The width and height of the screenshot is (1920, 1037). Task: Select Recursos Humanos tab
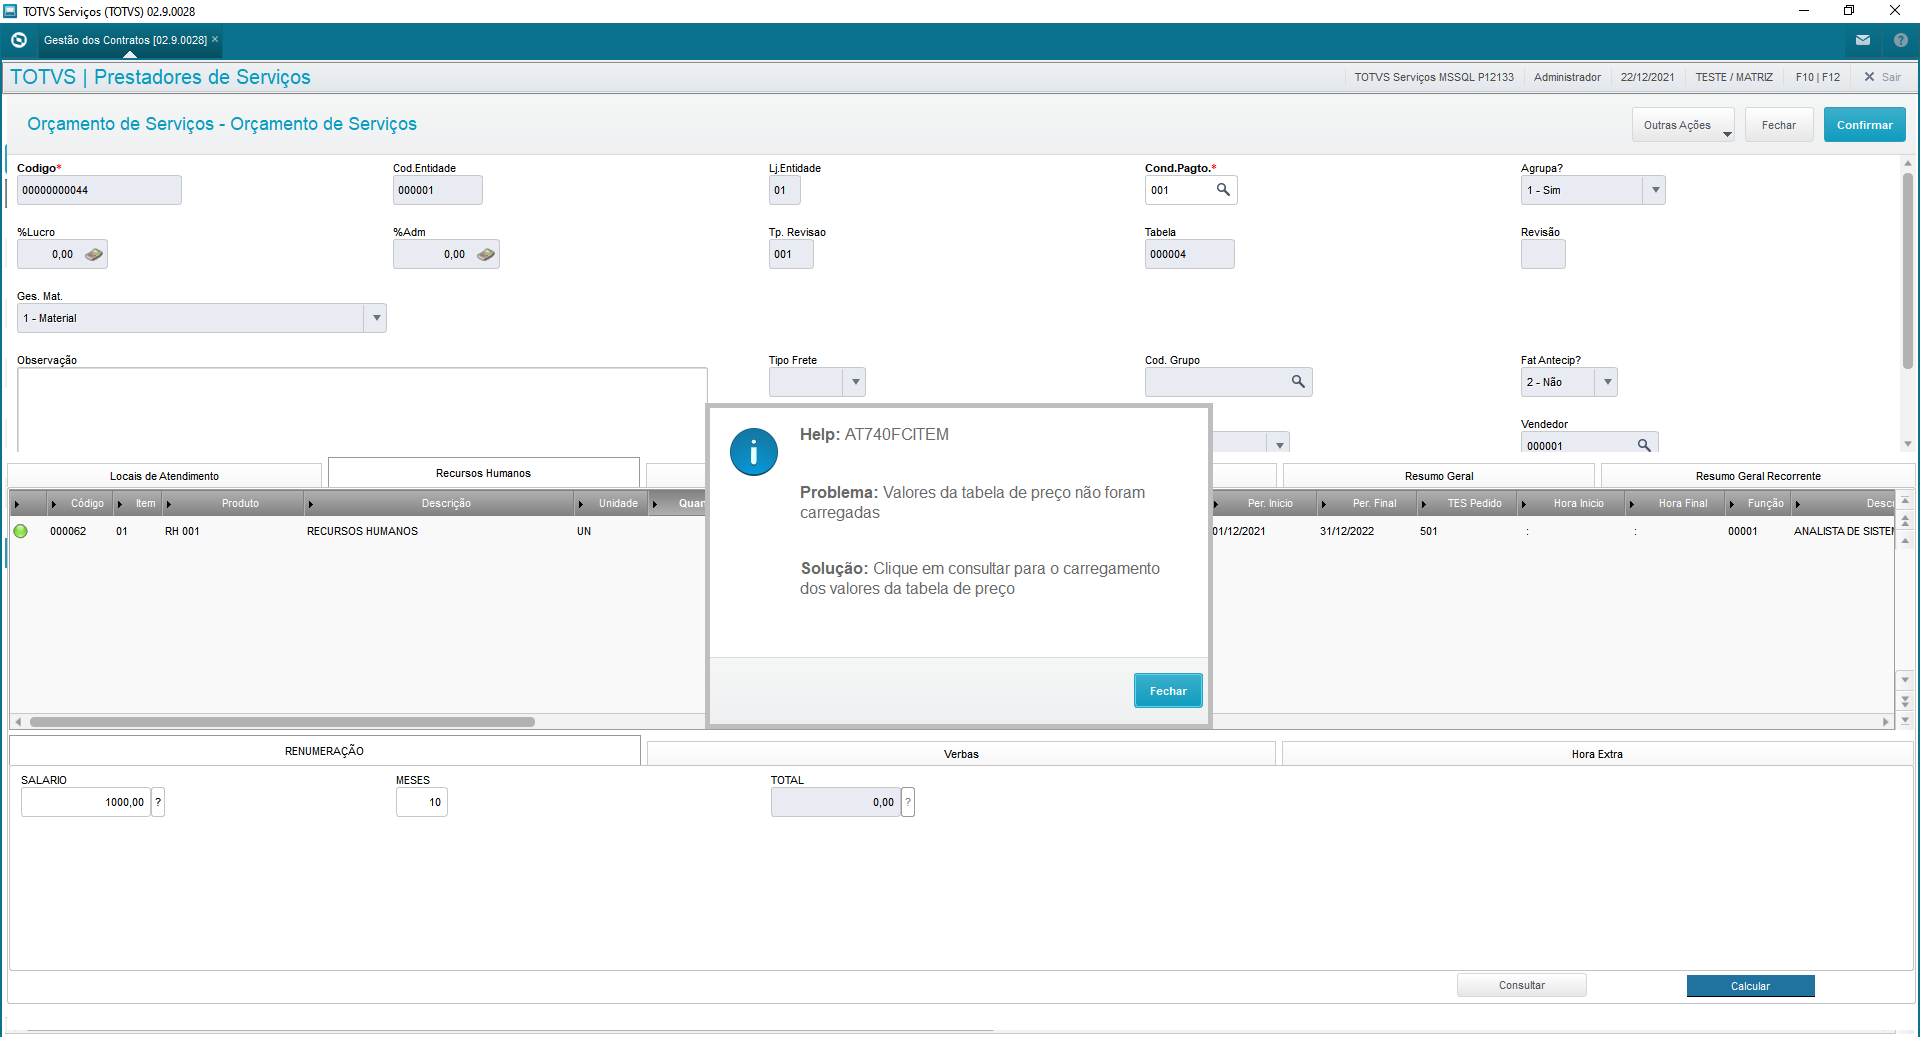(x=483, y=473)
